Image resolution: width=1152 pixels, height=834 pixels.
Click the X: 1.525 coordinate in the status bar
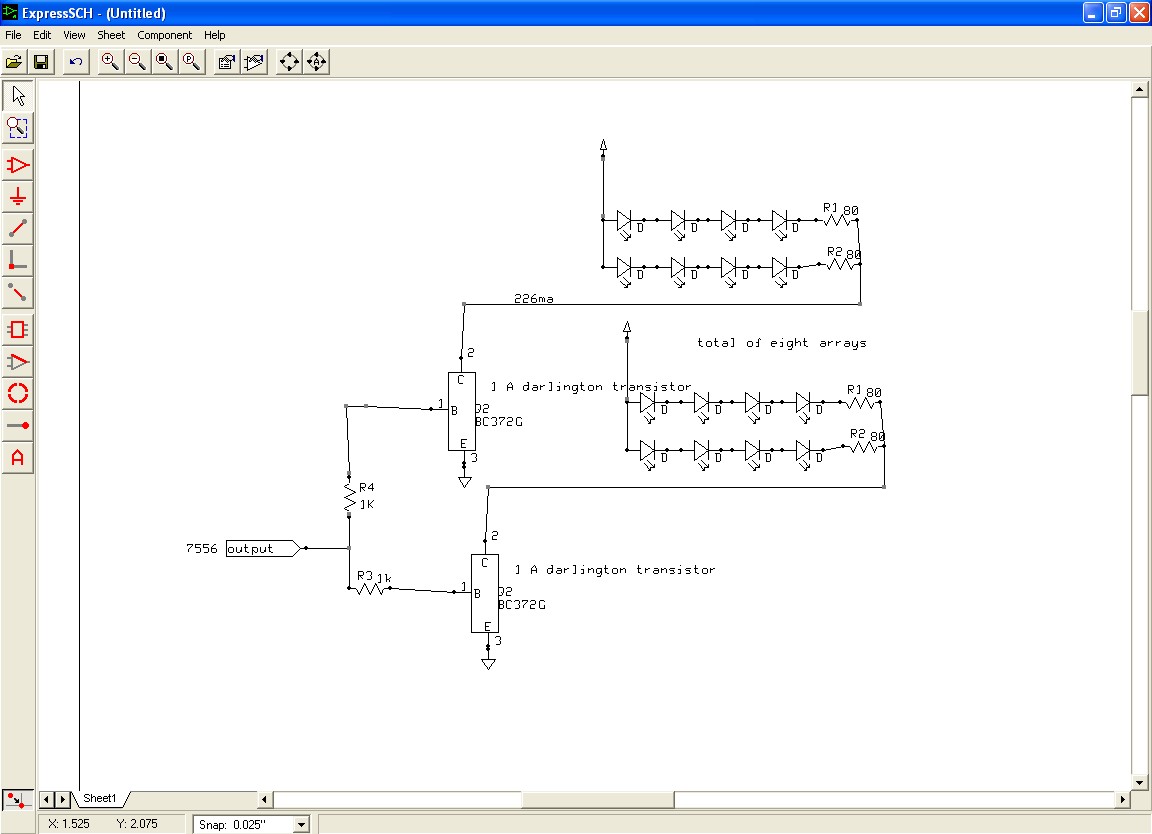tap(69, 824)
